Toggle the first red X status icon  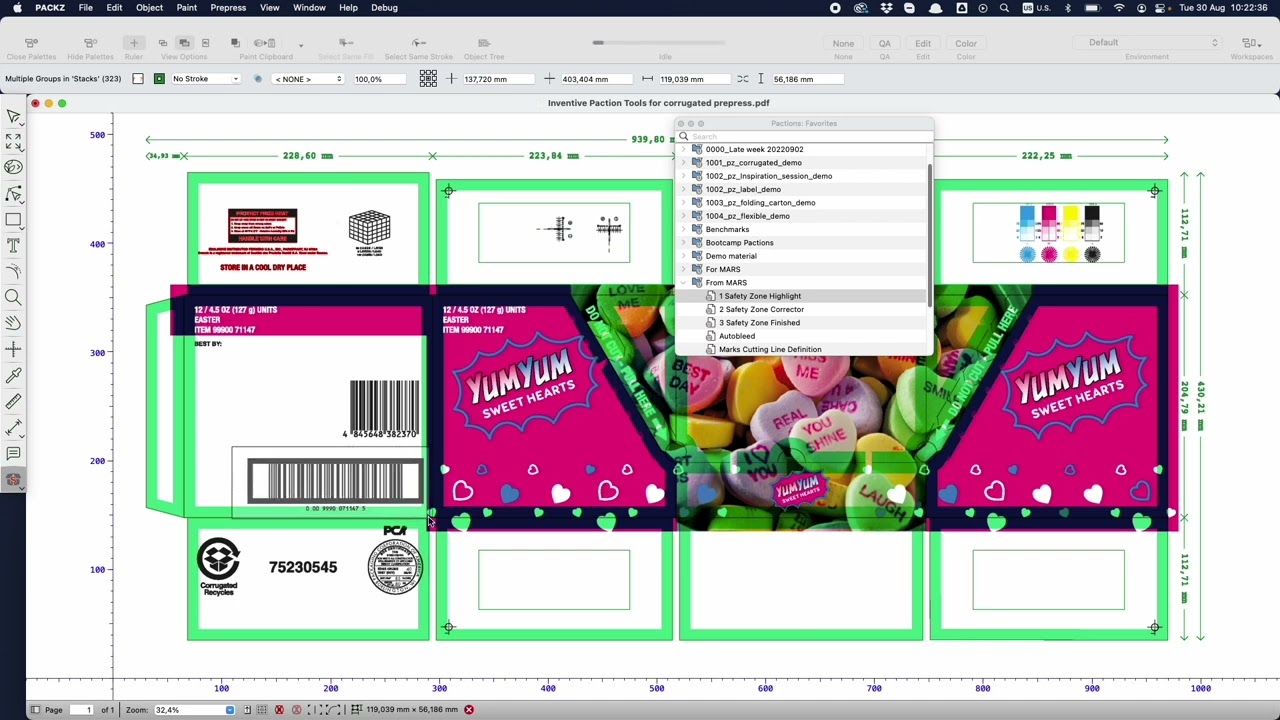pyautogui.click(x=279, y=710)
